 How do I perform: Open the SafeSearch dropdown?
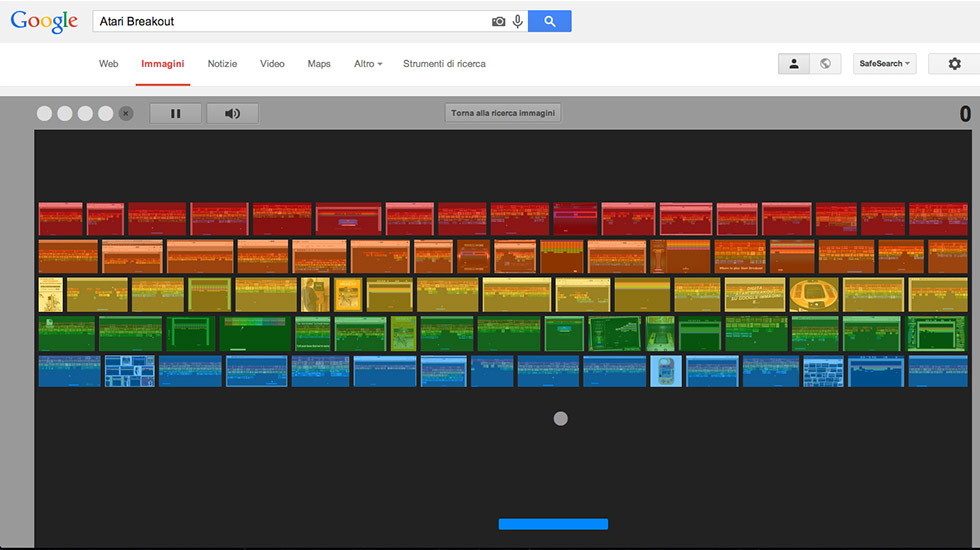pyautogui.click(x=884, y=64)
